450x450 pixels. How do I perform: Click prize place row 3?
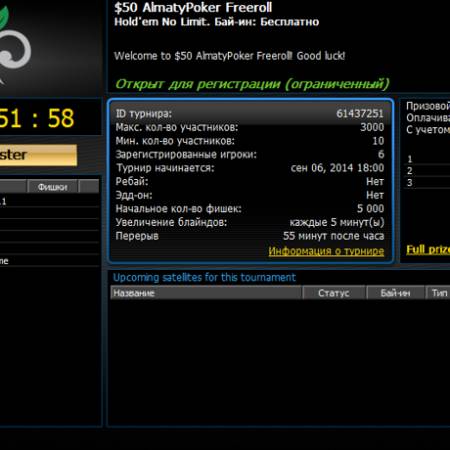click(427, 183)
